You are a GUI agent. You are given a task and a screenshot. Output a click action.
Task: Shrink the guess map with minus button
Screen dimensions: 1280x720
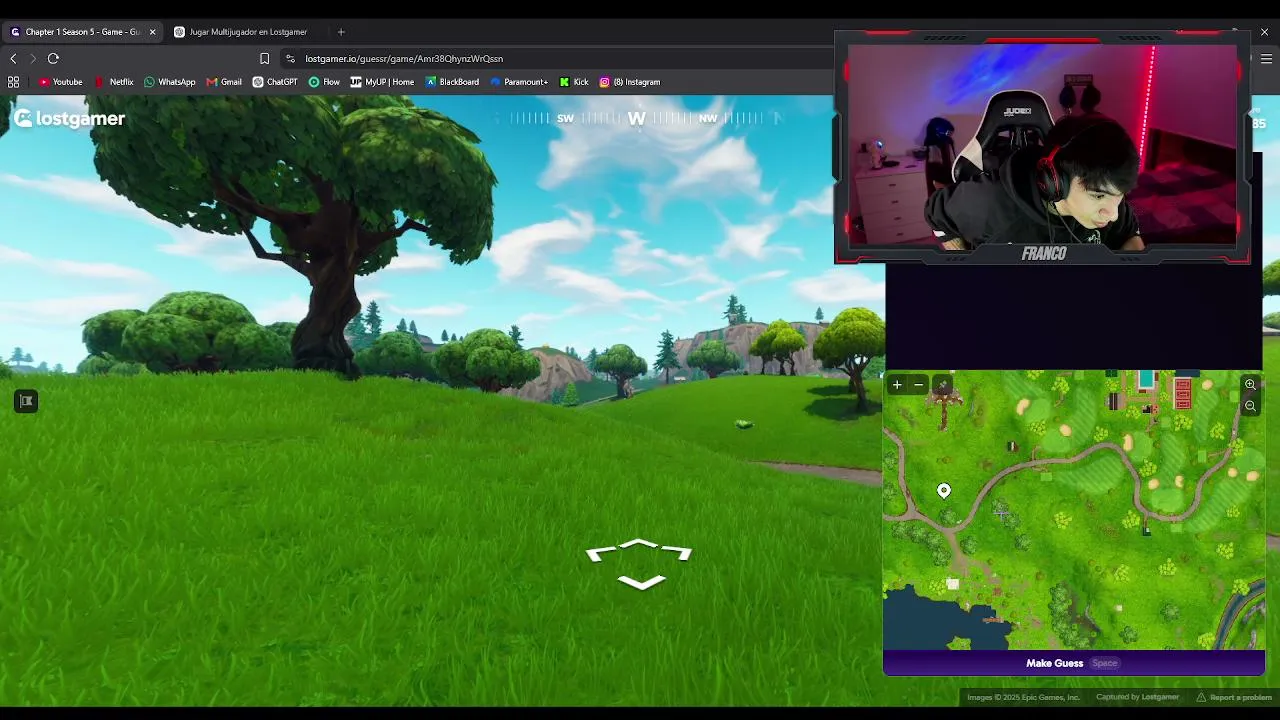point(919,385)
